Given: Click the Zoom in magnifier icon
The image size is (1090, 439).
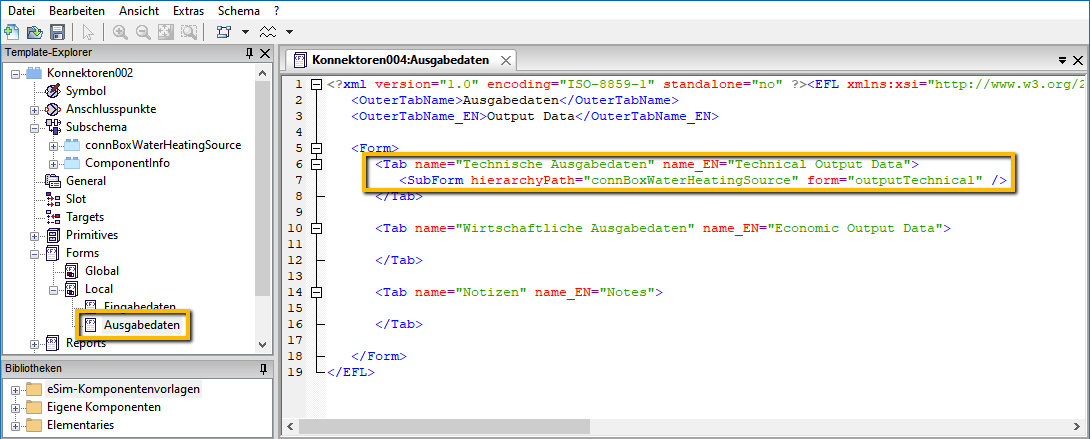Looking at the screenshot, I should click(120, 31).
